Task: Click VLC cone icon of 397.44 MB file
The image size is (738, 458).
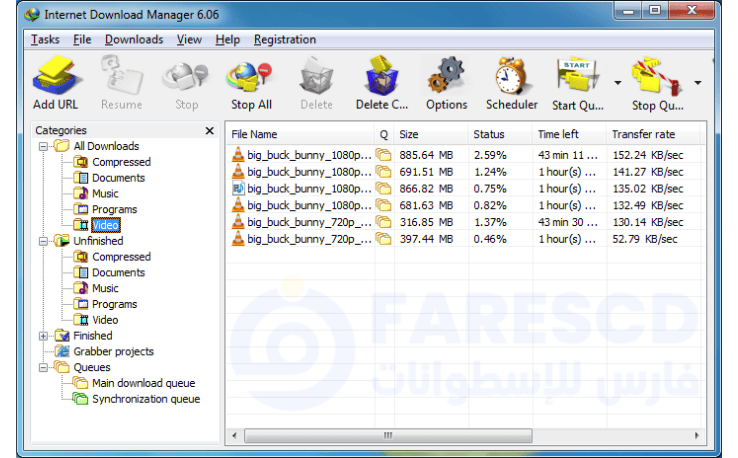Action: point(238,239)
